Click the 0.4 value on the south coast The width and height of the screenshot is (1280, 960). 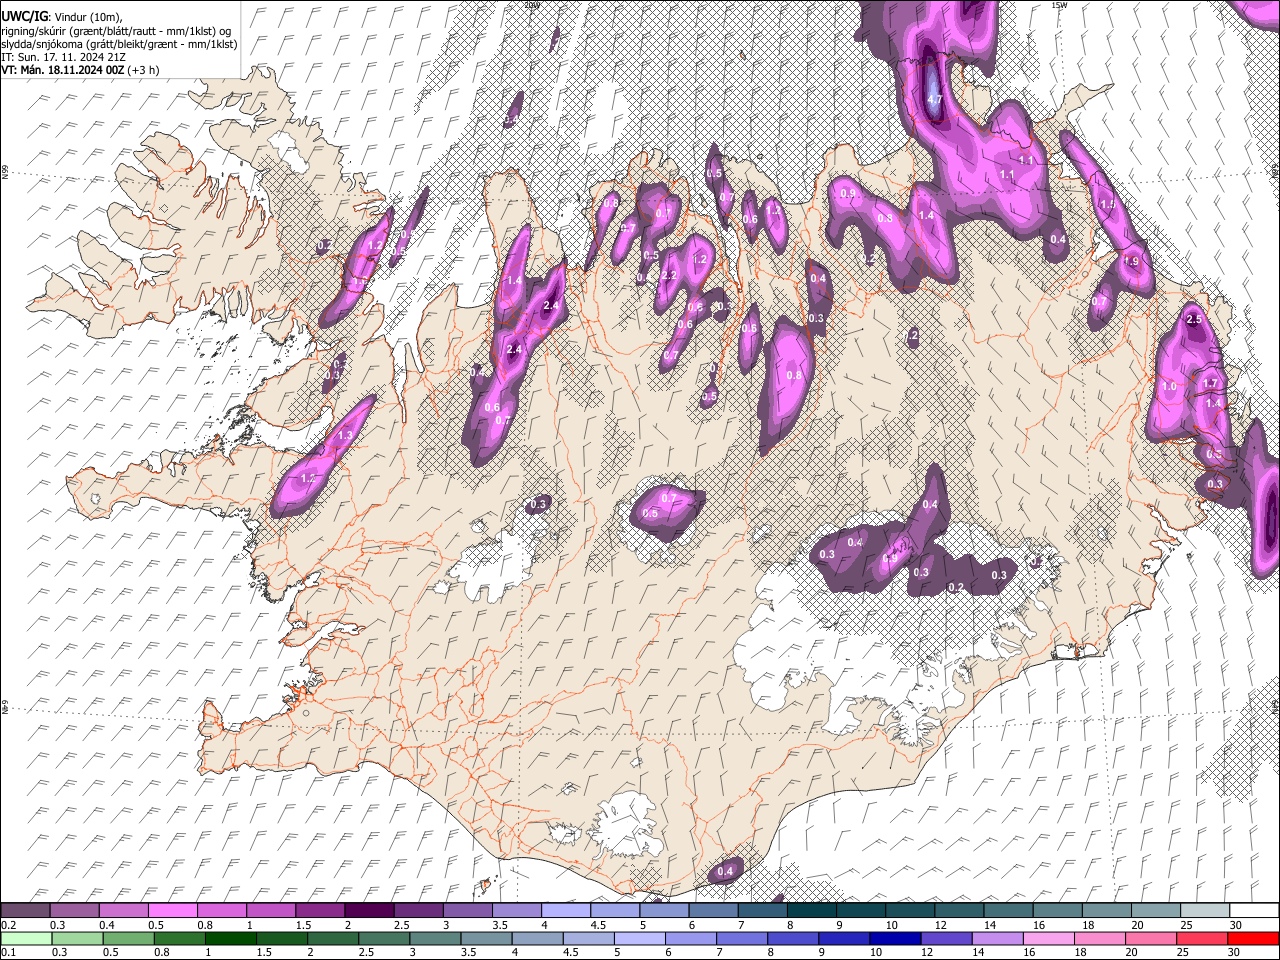point(725,872)
